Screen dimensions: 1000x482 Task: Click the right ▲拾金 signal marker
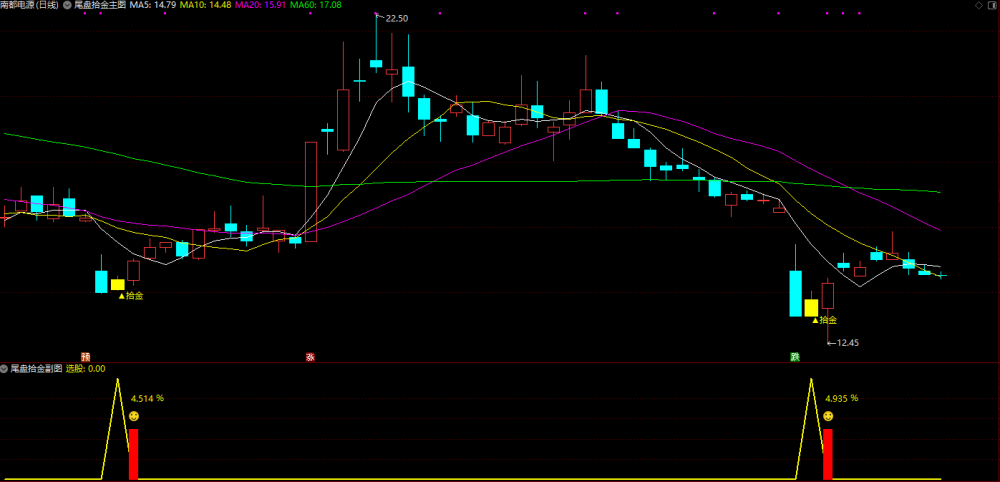(824, 320)
